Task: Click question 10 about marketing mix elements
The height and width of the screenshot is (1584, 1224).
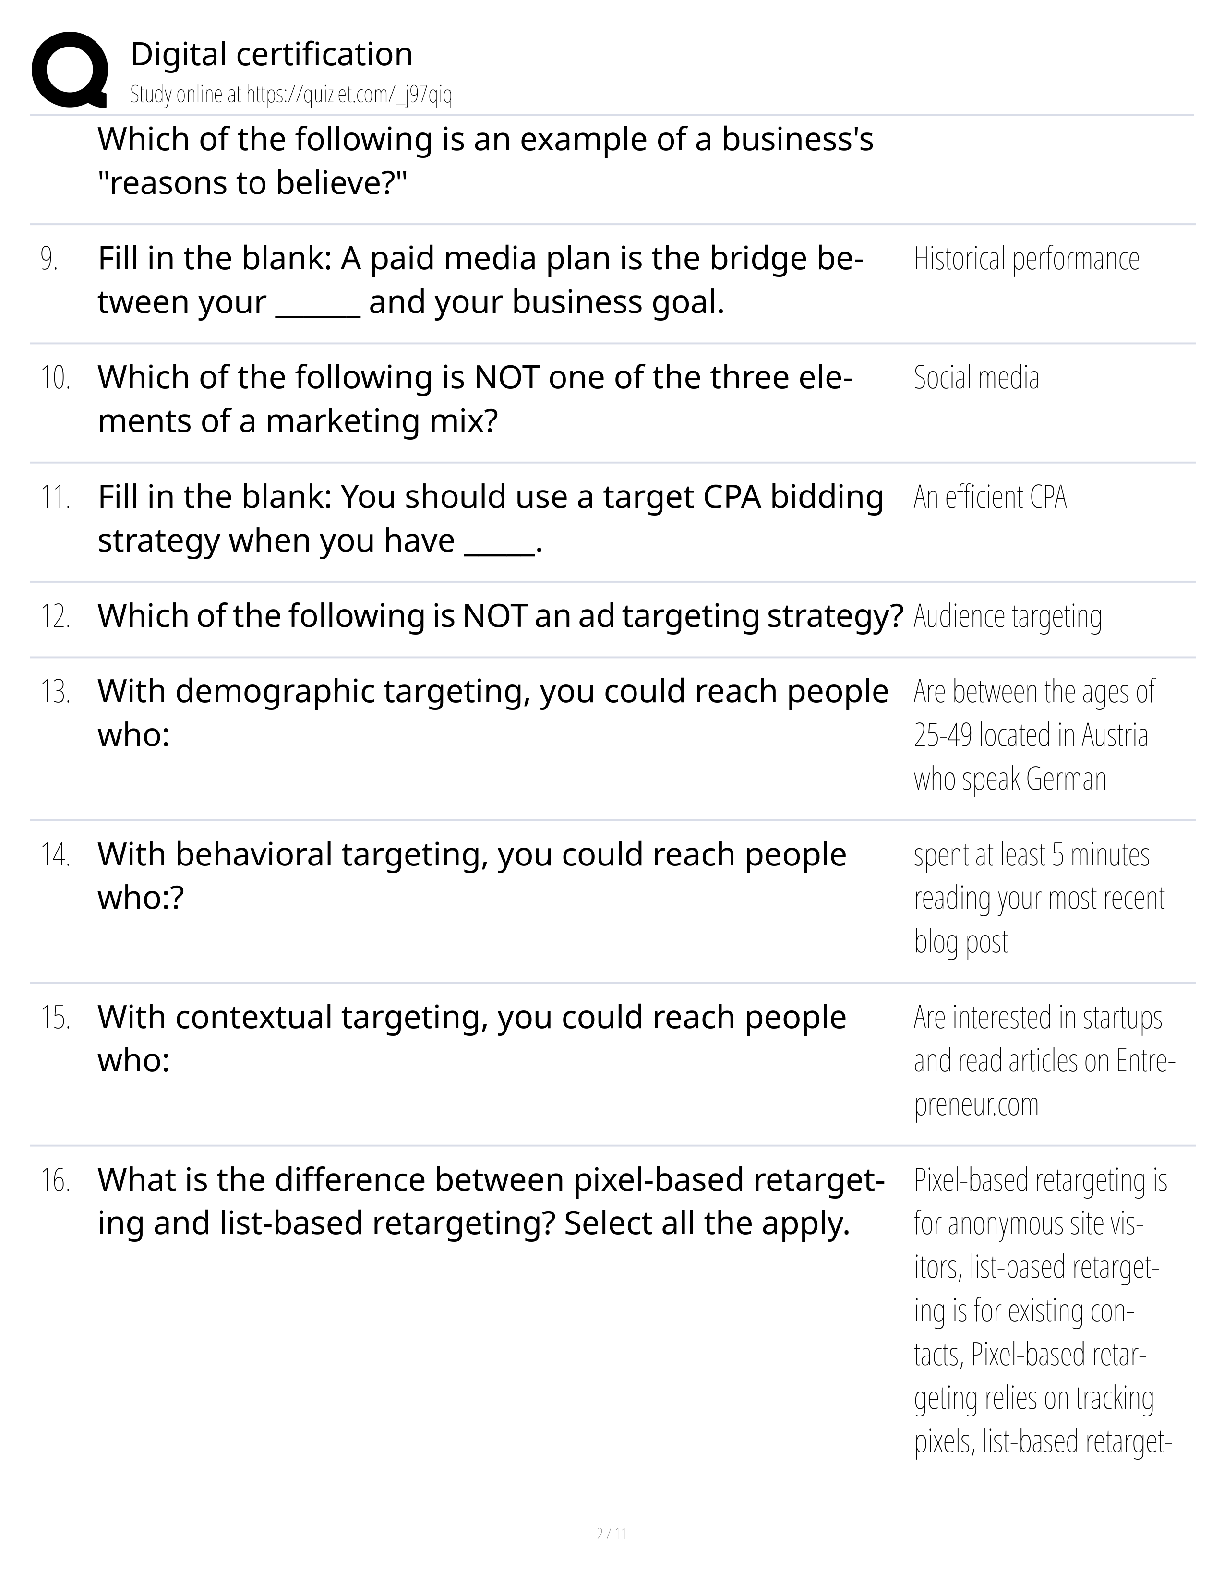Action: pos(474,399)
